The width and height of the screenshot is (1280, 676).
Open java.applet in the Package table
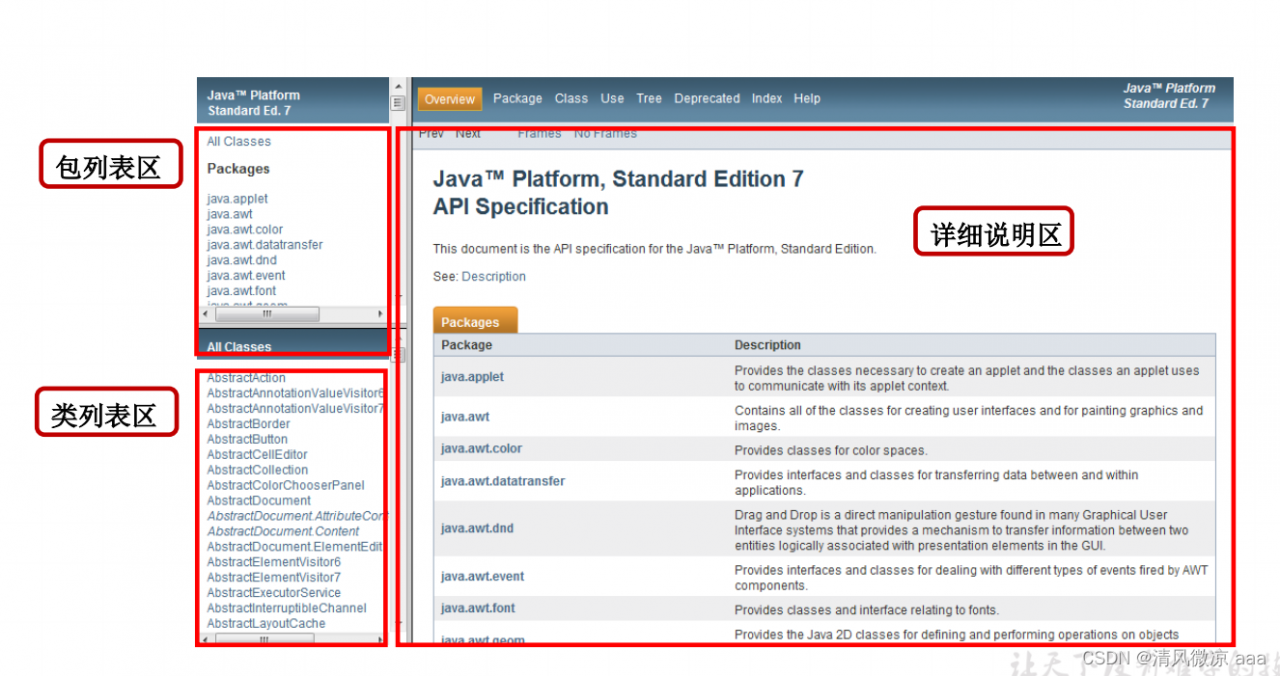pos(472,377)
